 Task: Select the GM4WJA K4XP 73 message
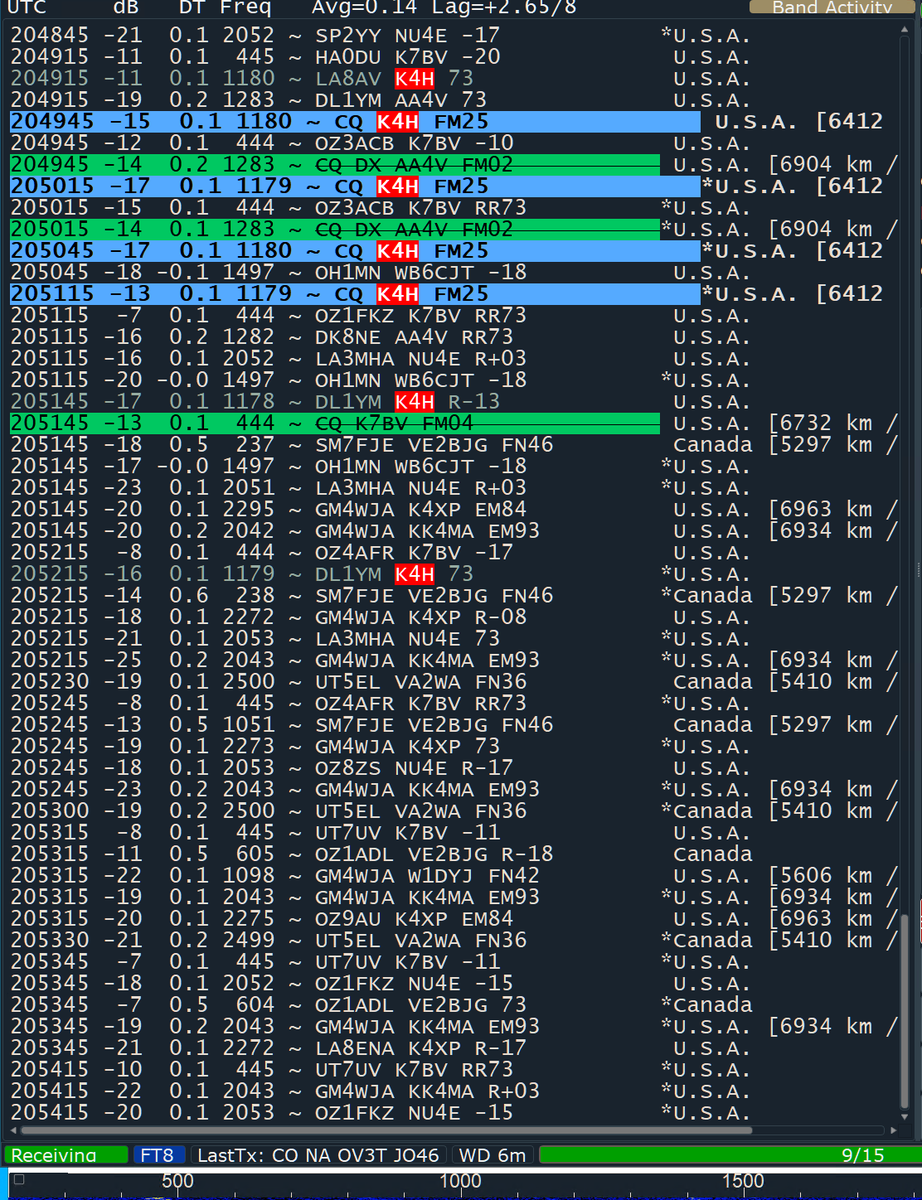click(408, 746)
